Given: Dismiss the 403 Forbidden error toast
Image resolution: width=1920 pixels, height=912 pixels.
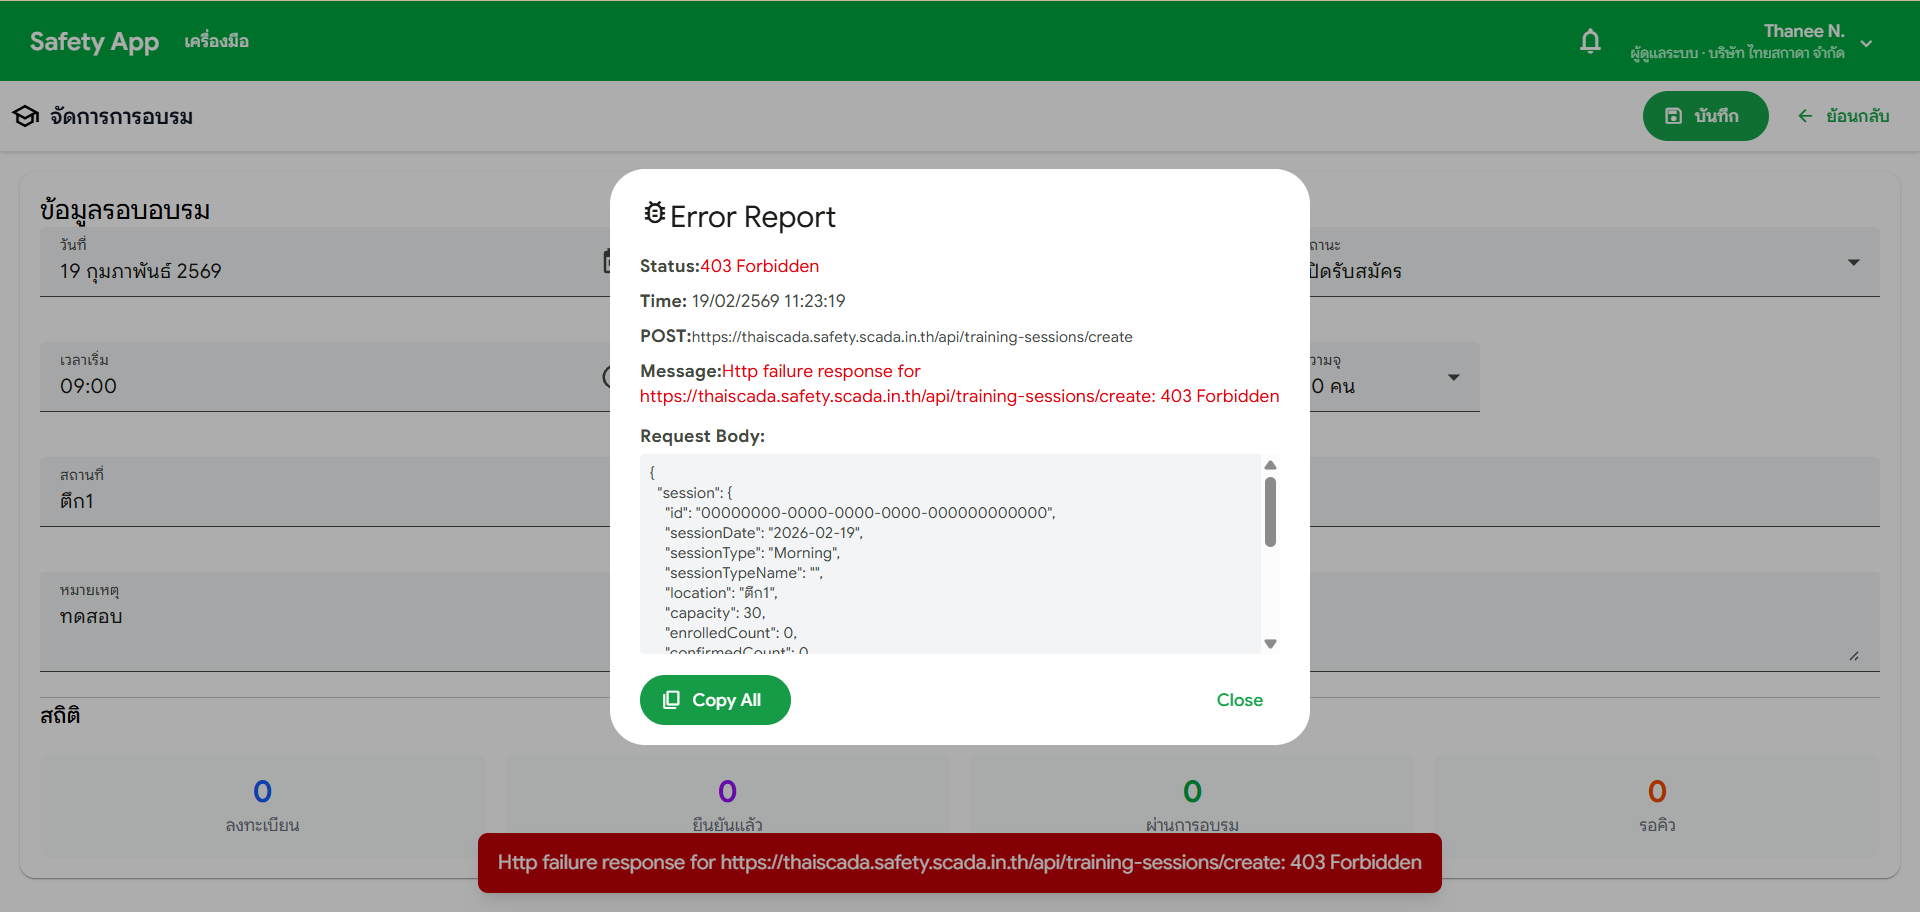Looking at the screenshot, I should click(x=959, y=862).
